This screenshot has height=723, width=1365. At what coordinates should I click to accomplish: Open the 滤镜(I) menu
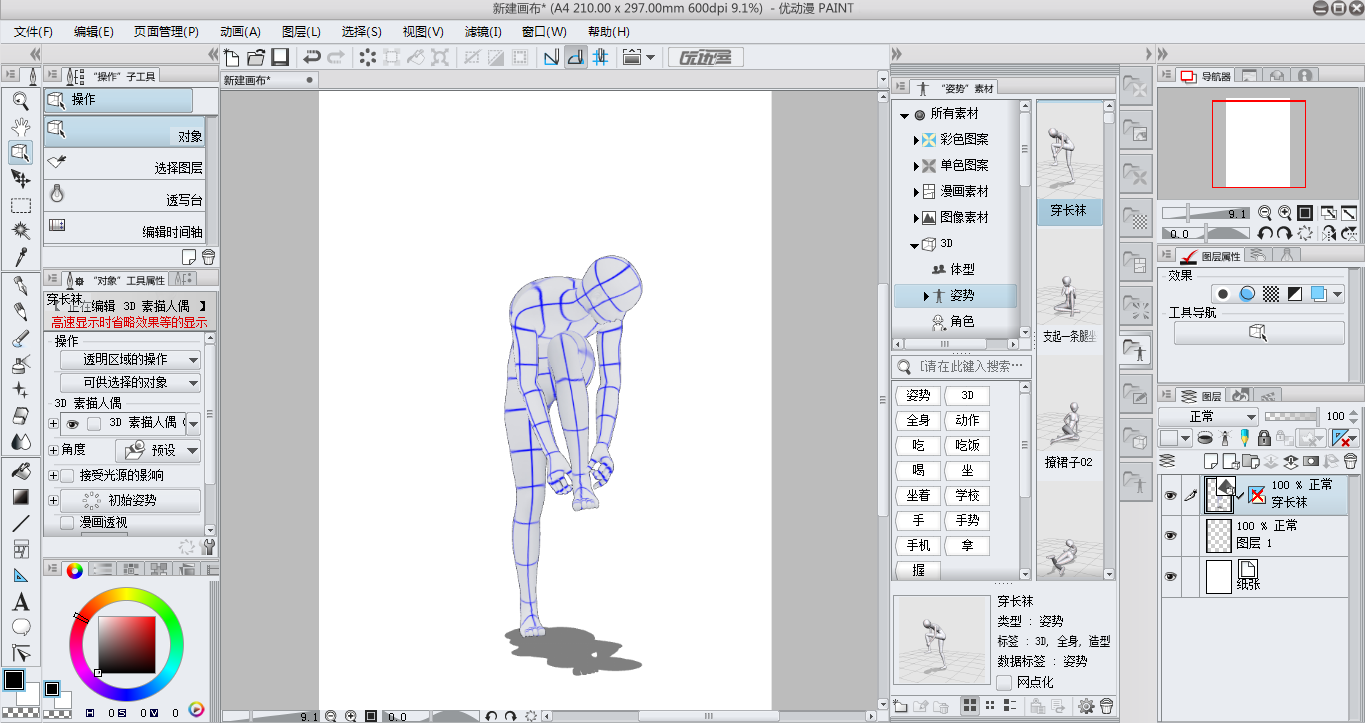pos(483,32)
